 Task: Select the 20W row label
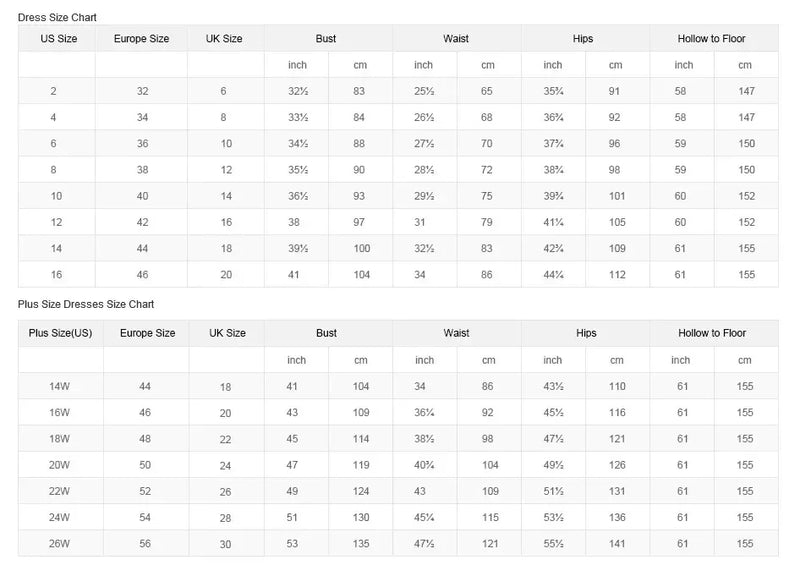(60, 464)
